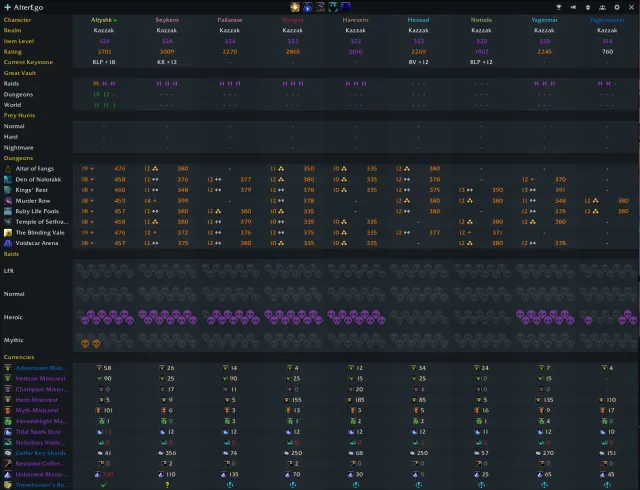640x490 pixels.
Task: Click Seykero's current keystone KR +12
Action: 167,62
